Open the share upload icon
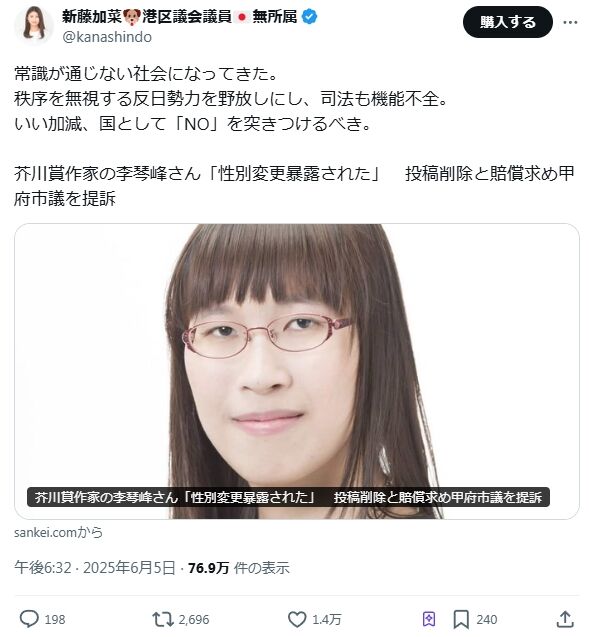The height and width of the screenshot is (637, 589). click(x=565, y=619)
